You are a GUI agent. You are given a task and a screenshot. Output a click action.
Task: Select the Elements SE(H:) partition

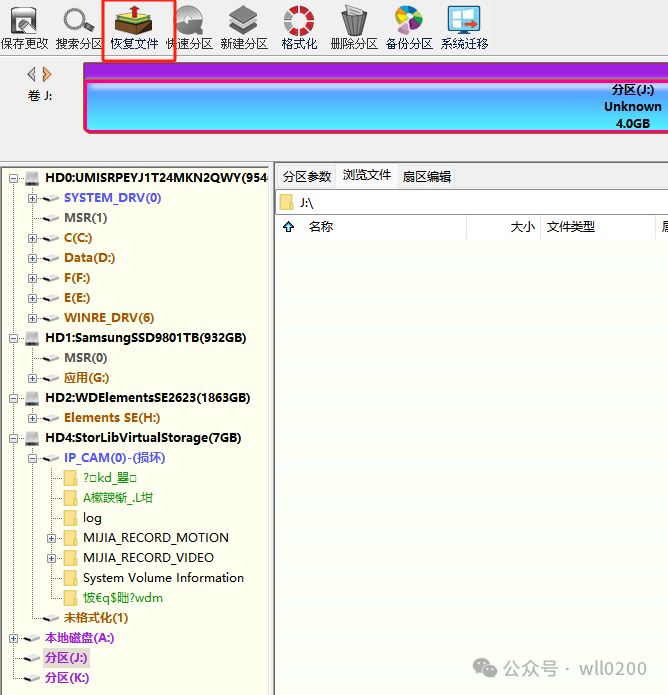pos(111,418)
